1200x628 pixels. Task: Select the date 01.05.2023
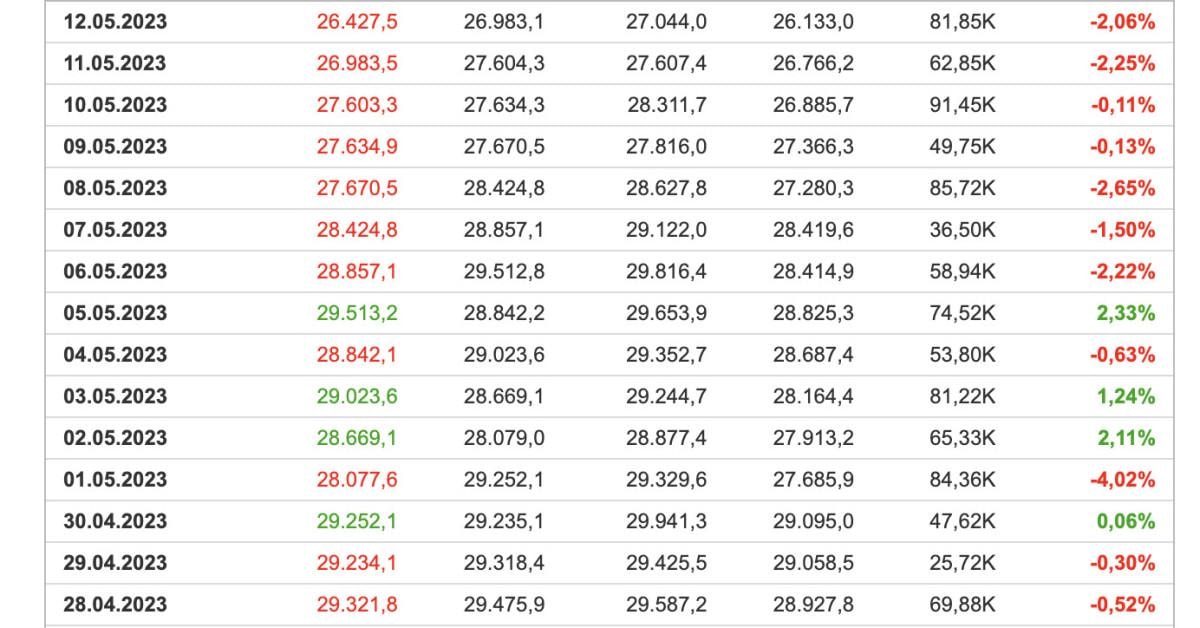tap(115, 480)
